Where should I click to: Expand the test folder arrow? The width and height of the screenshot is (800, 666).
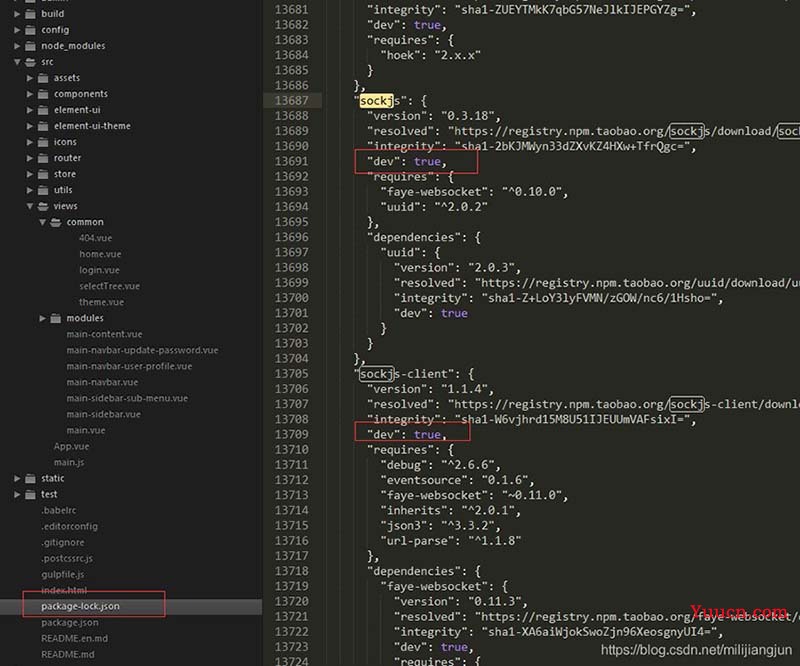[x=17, y=494]
